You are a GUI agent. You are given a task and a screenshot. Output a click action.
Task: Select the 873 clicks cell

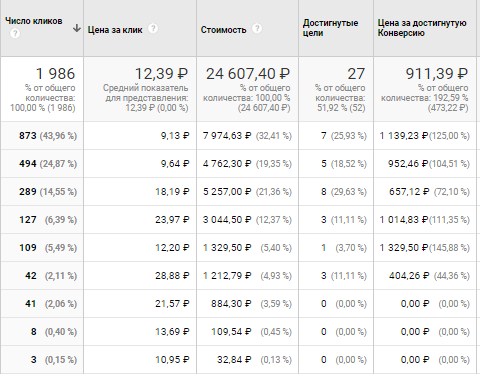[42, 136]
